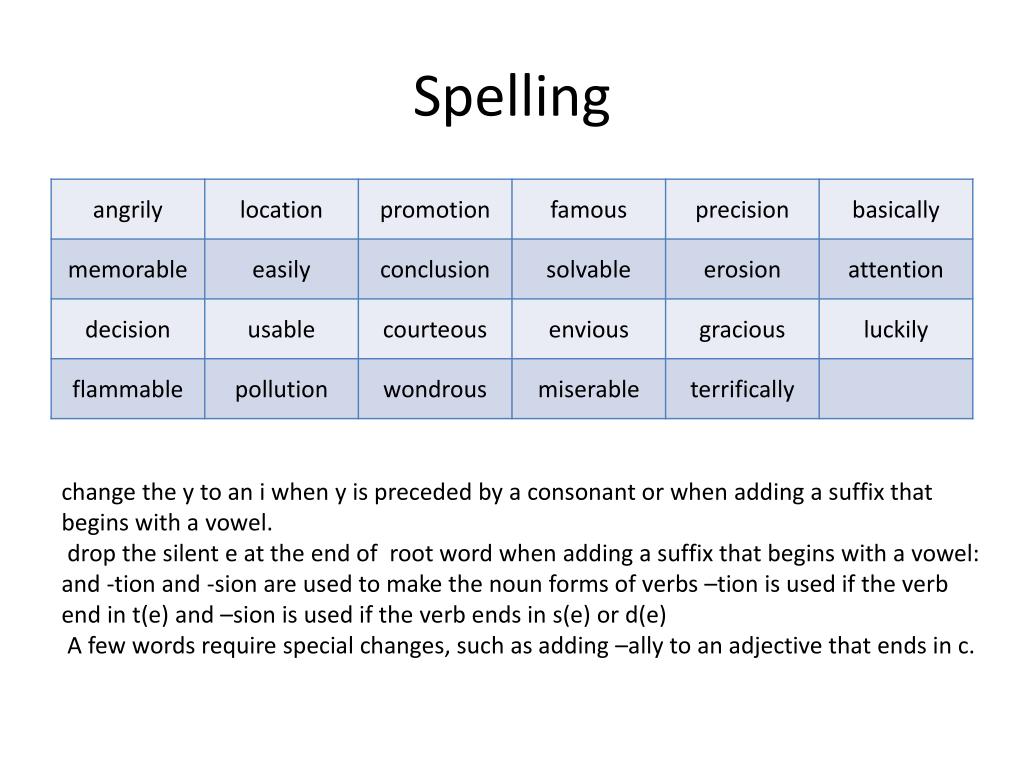Click the rule text about adding –ally

pyautogui.click(x=520, y=645)
